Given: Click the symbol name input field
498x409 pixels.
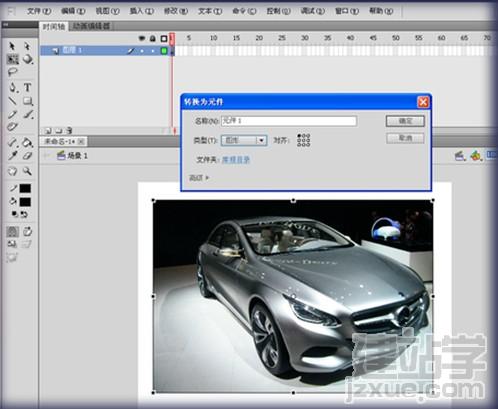Looking at the screenshot, I should click(289, 121).
